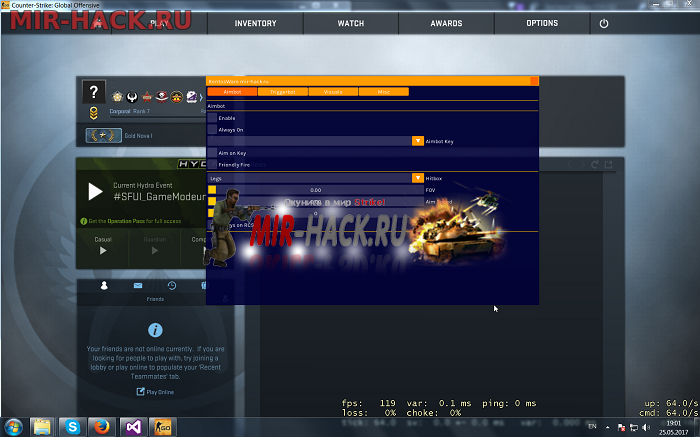
Task: Click the player avatar question mark
Action: point(93,92)
